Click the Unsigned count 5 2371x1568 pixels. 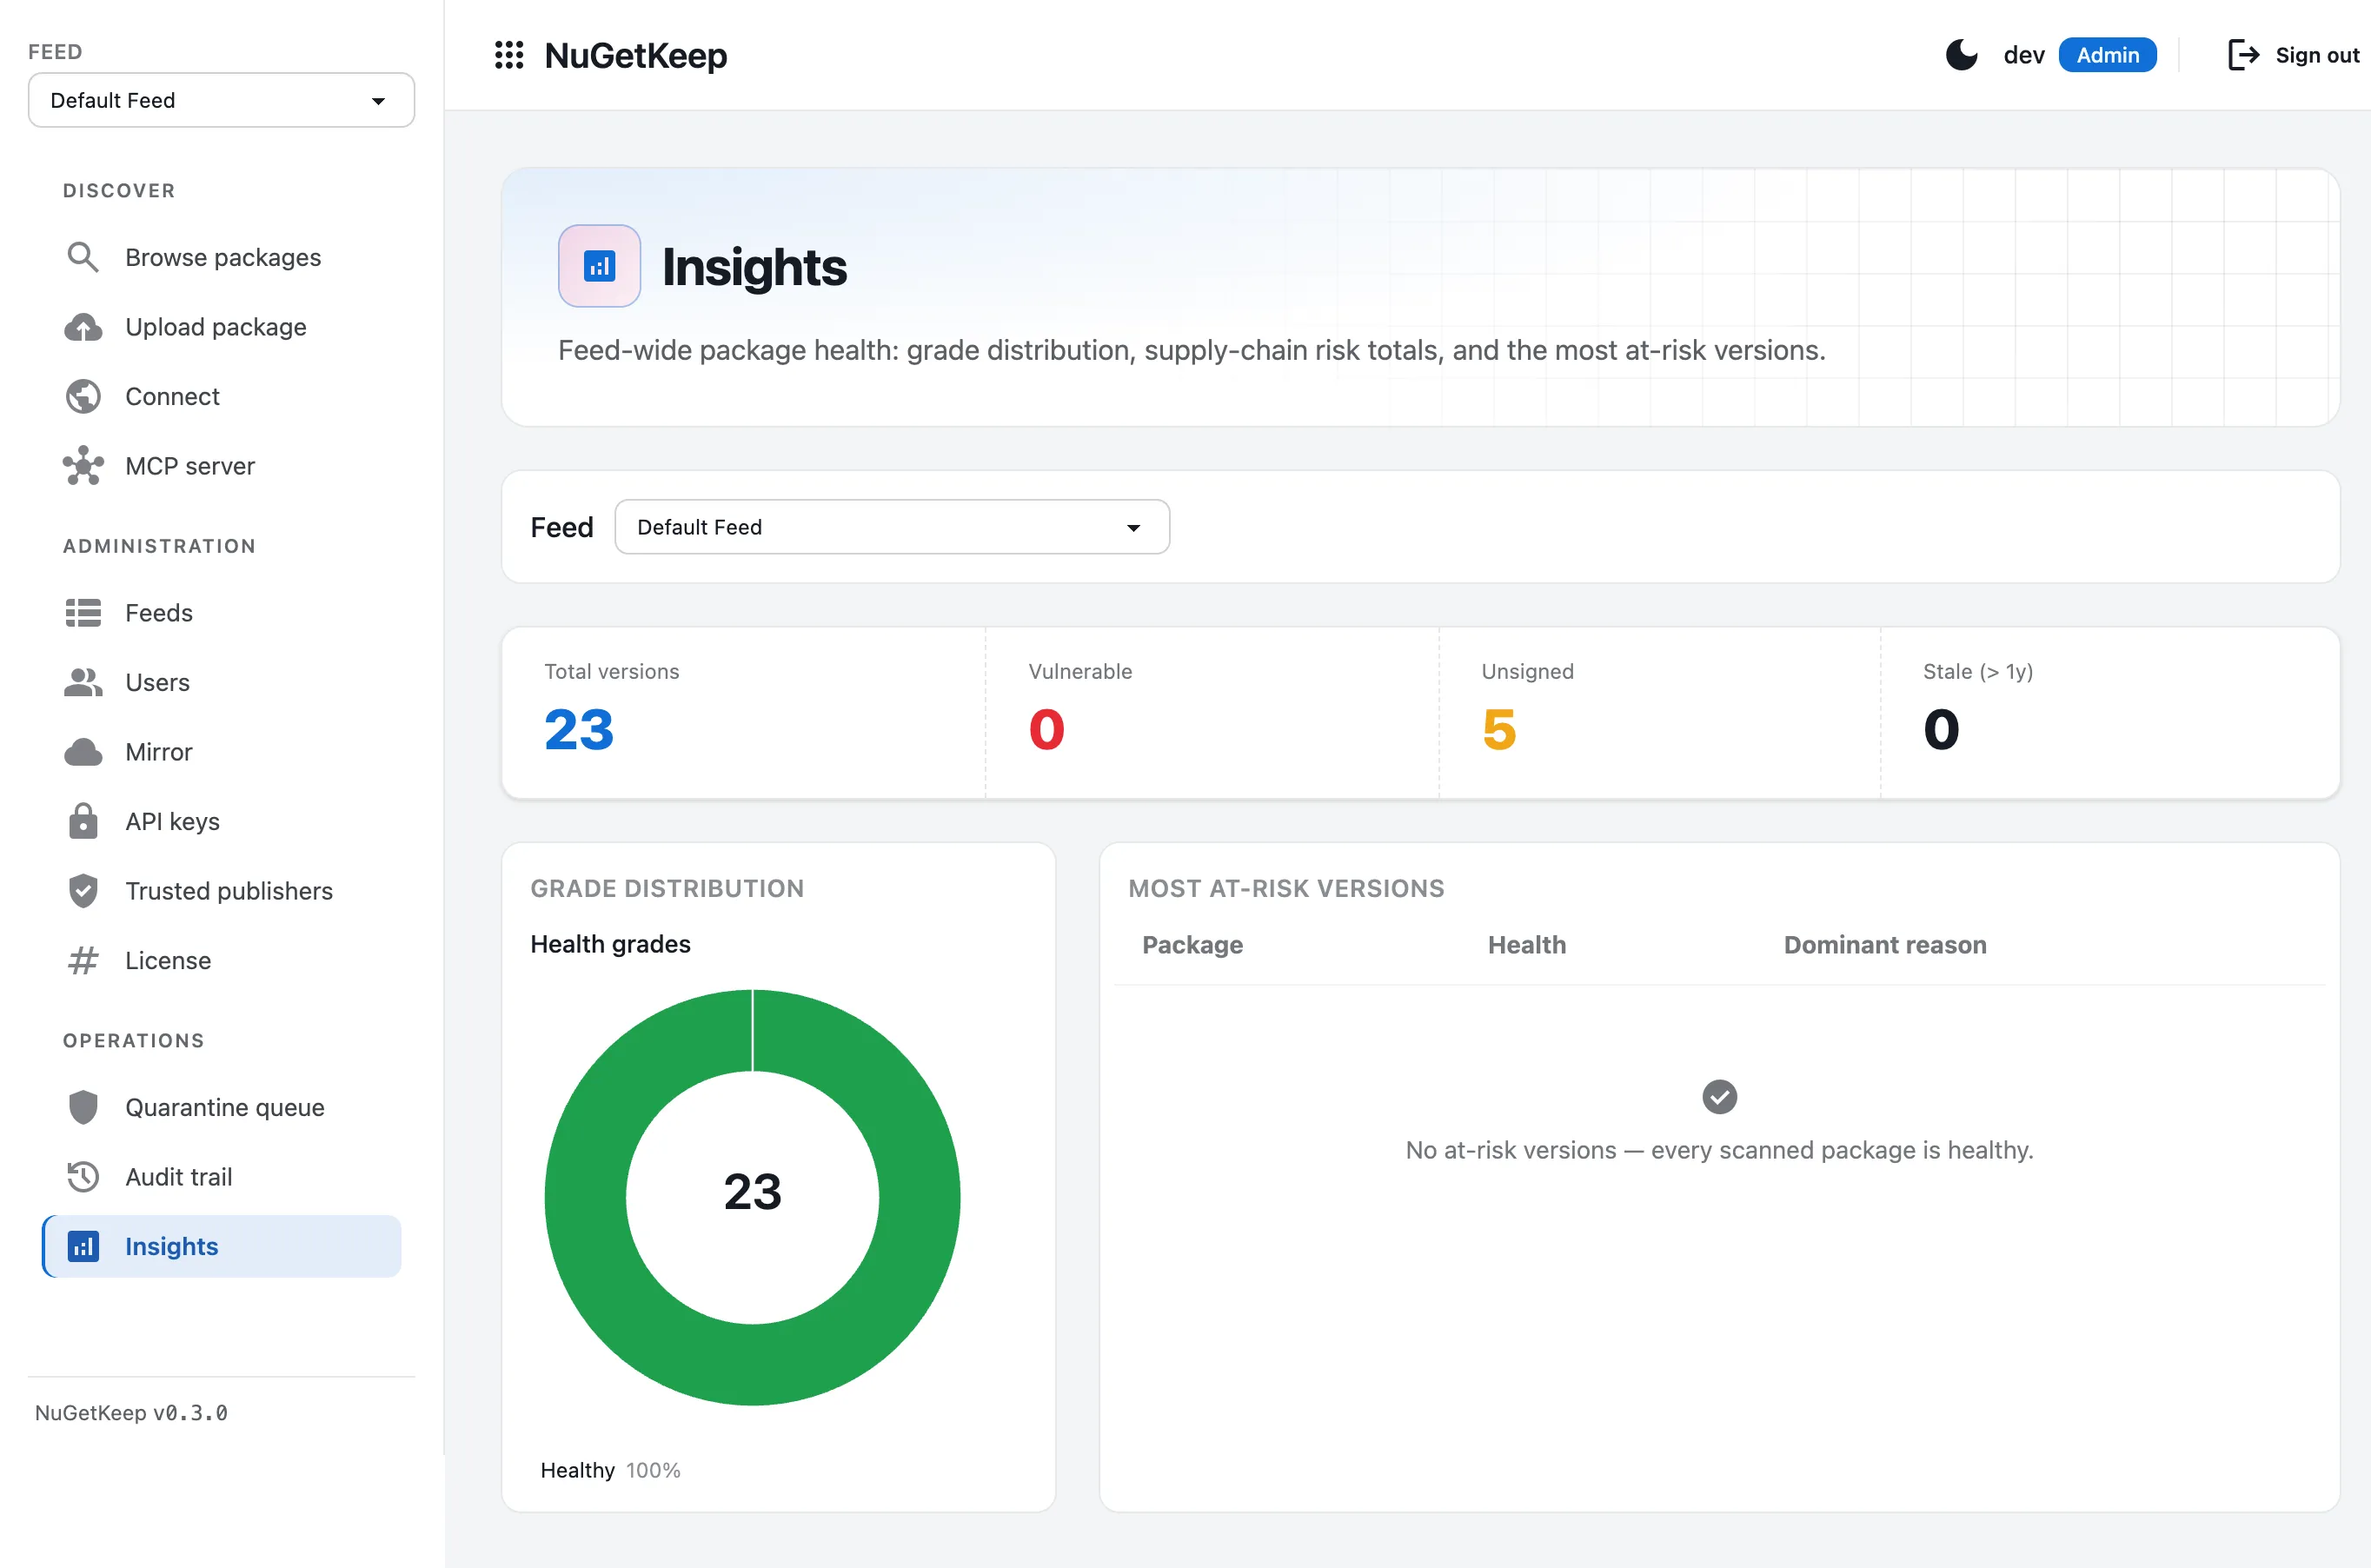[1498, 729]
